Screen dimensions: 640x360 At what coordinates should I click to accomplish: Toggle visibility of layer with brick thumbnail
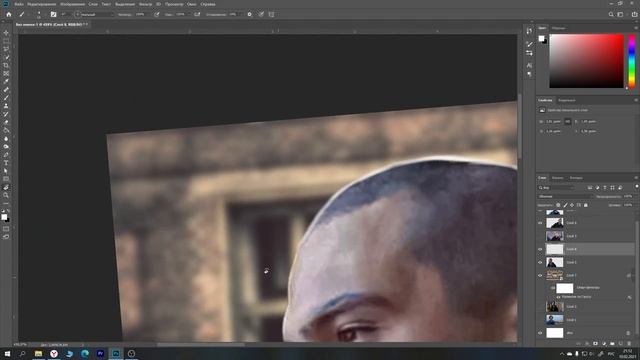pos(540,276)
